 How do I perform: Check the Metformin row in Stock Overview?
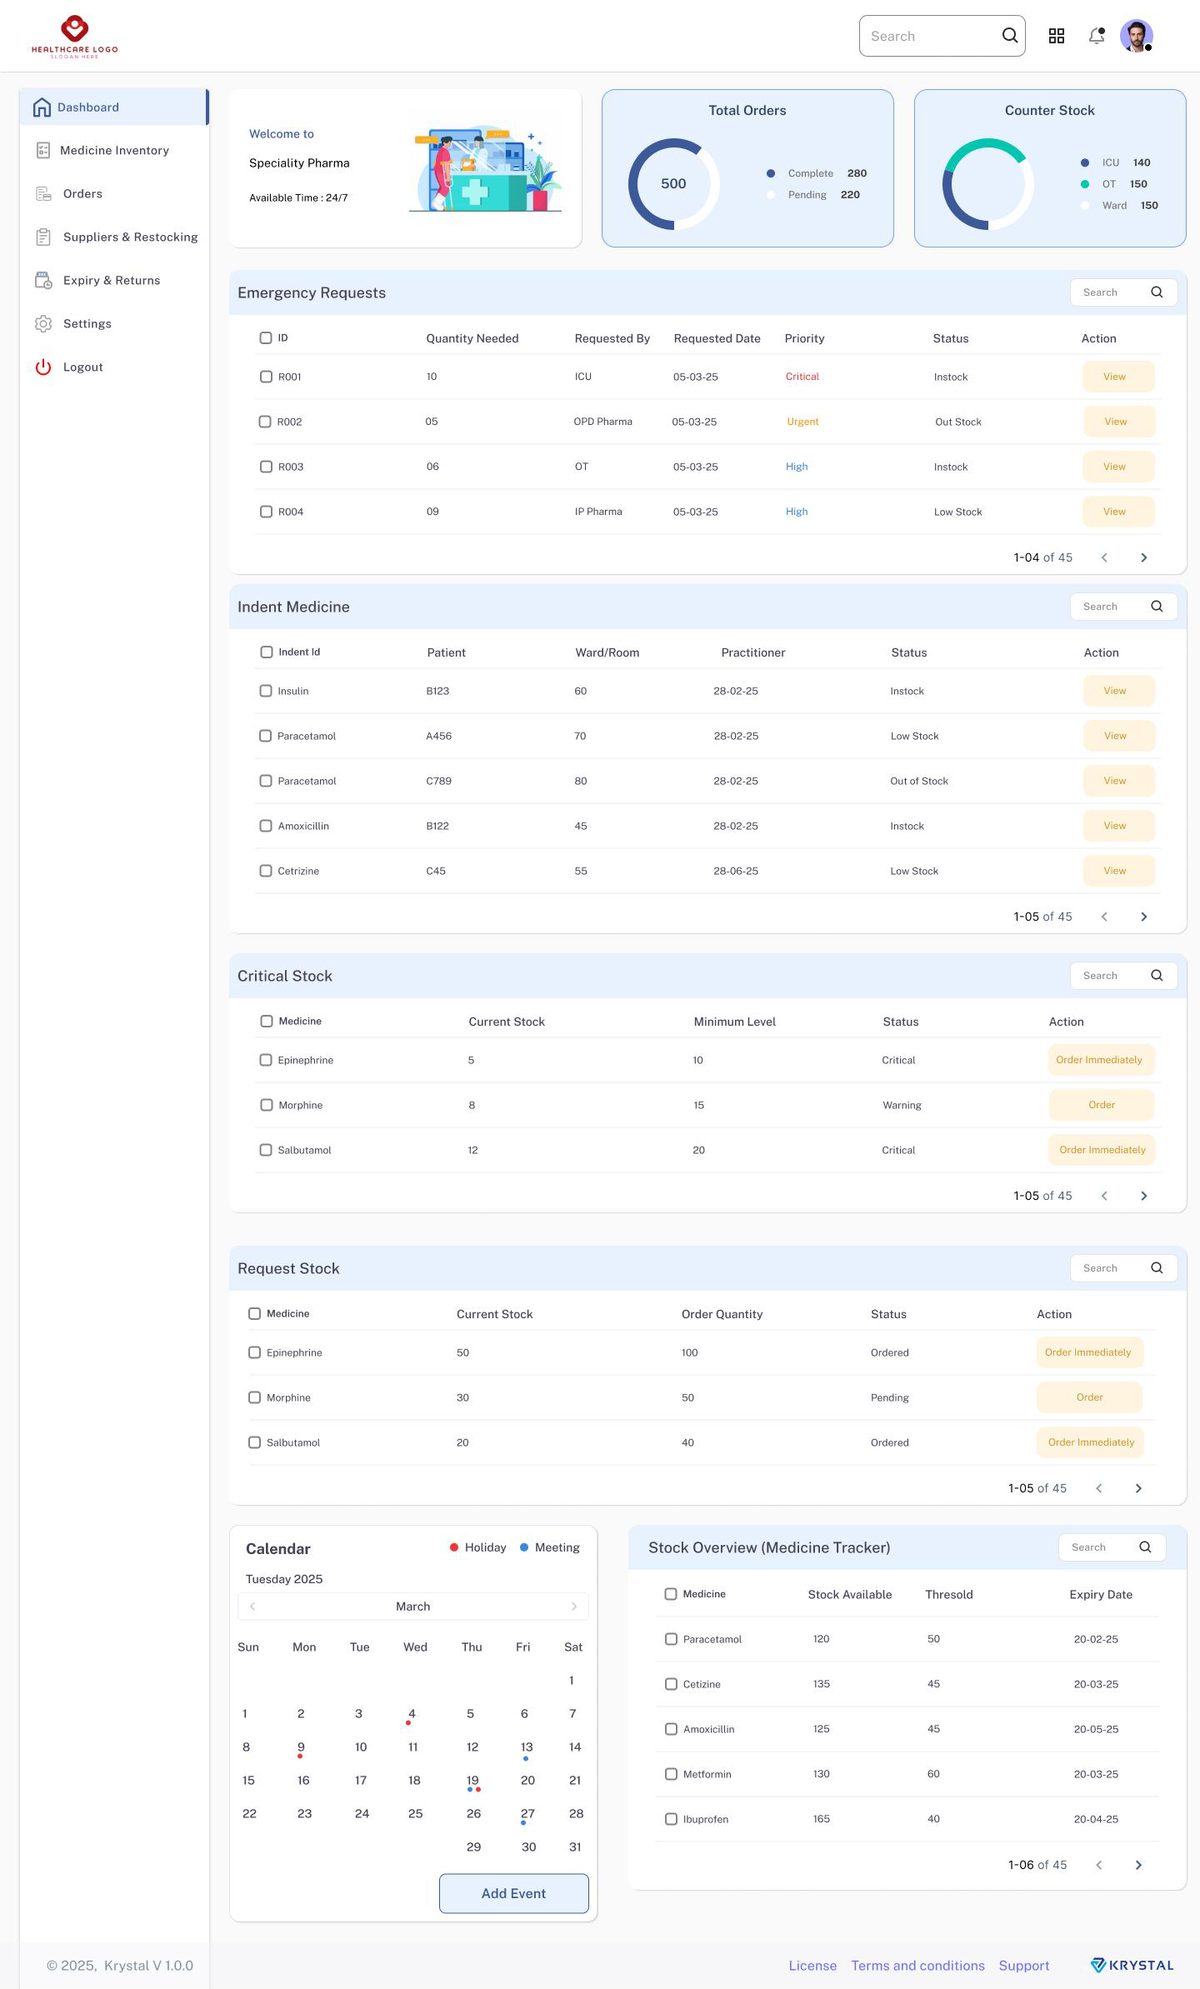point(671,1774)
